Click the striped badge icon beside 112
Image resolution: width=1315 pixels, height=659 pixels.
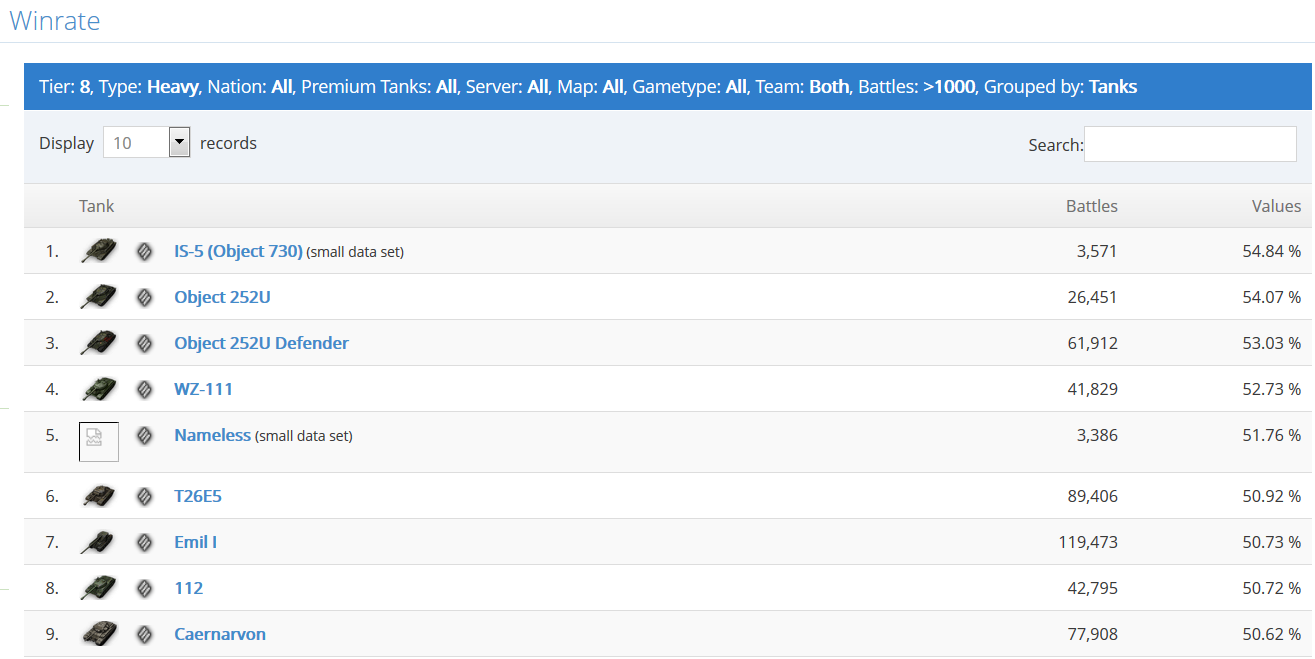click(x=145, y=588)
